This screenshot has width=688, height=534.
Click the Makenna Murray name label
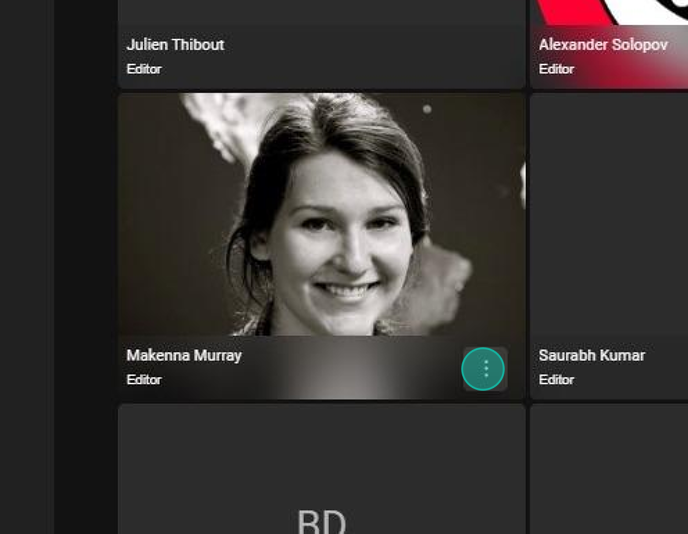pyautogui.click(x=184, y=355)
